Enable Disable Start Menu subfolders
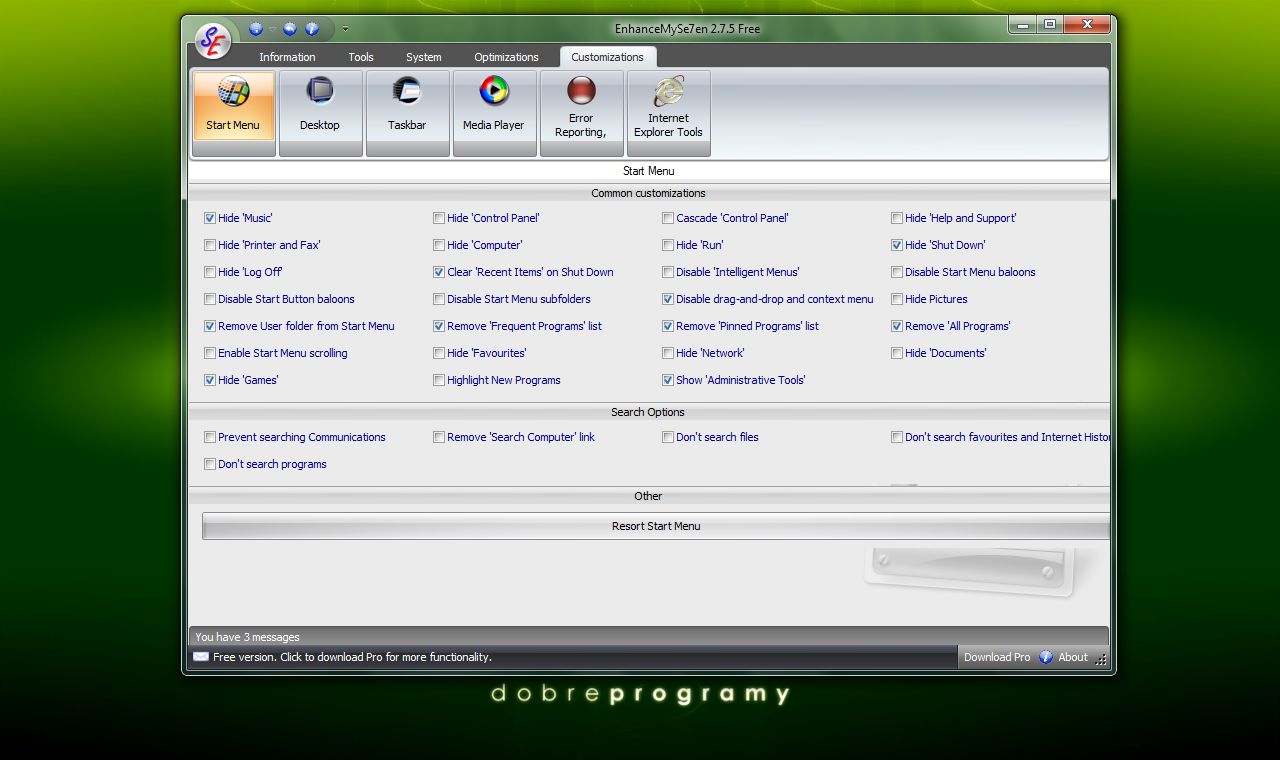The image size is (1280, 760). coord(439,299)
